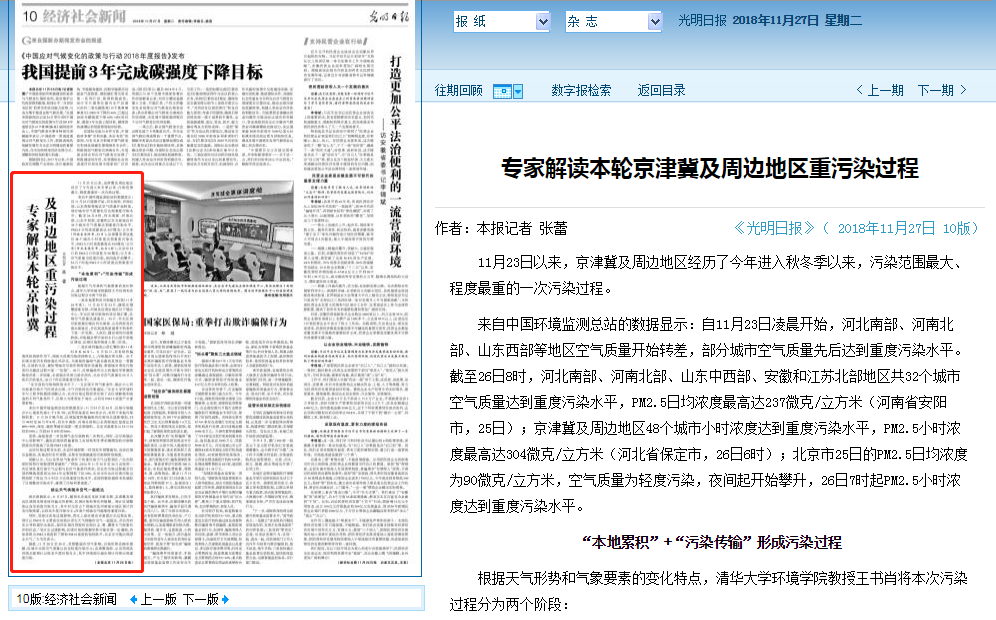The image size is (996, 620).
Task: Open the 《光明日报》 source link
Action: tap(775, 228)
